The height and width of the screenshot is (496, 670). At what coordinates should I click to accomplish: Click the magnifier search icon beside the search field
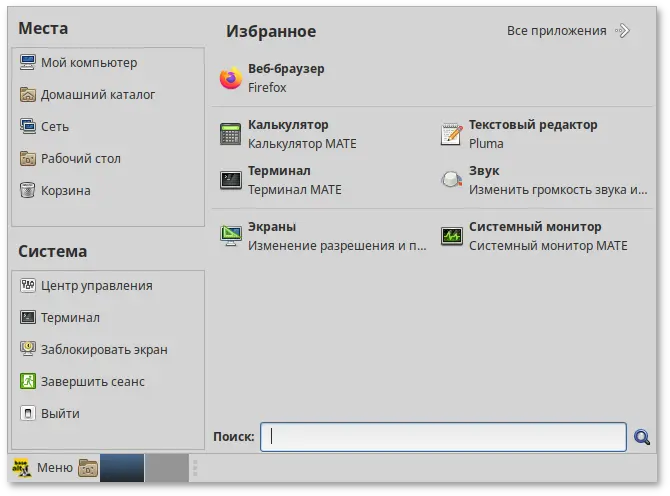(642, 437)
